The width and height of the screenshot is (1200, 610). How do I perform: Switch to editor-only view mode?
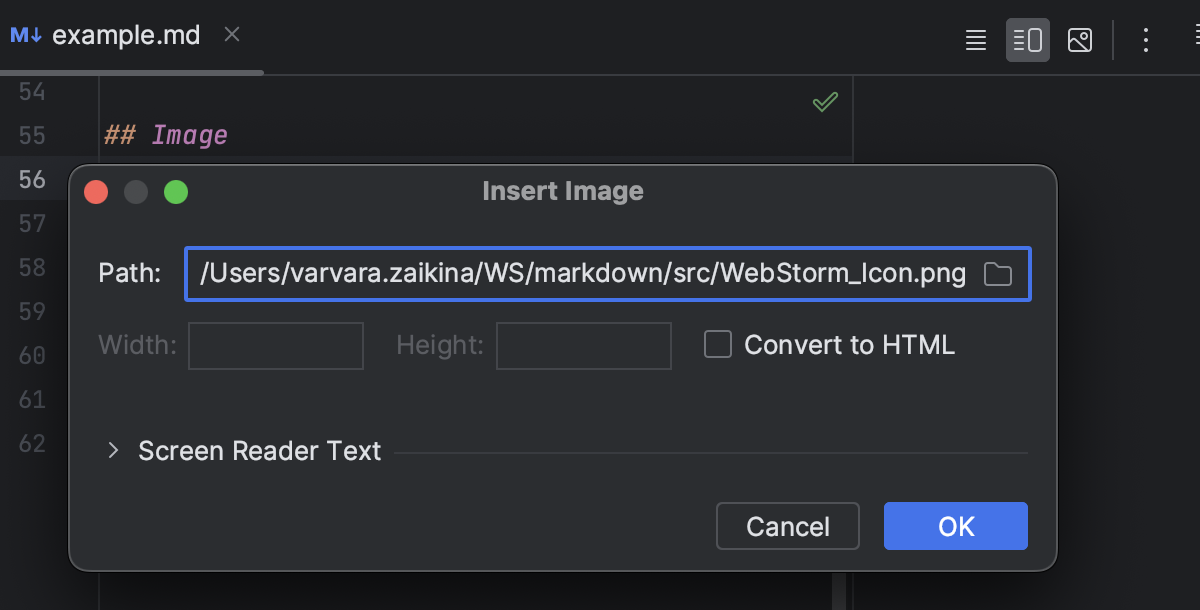point(975,40)
